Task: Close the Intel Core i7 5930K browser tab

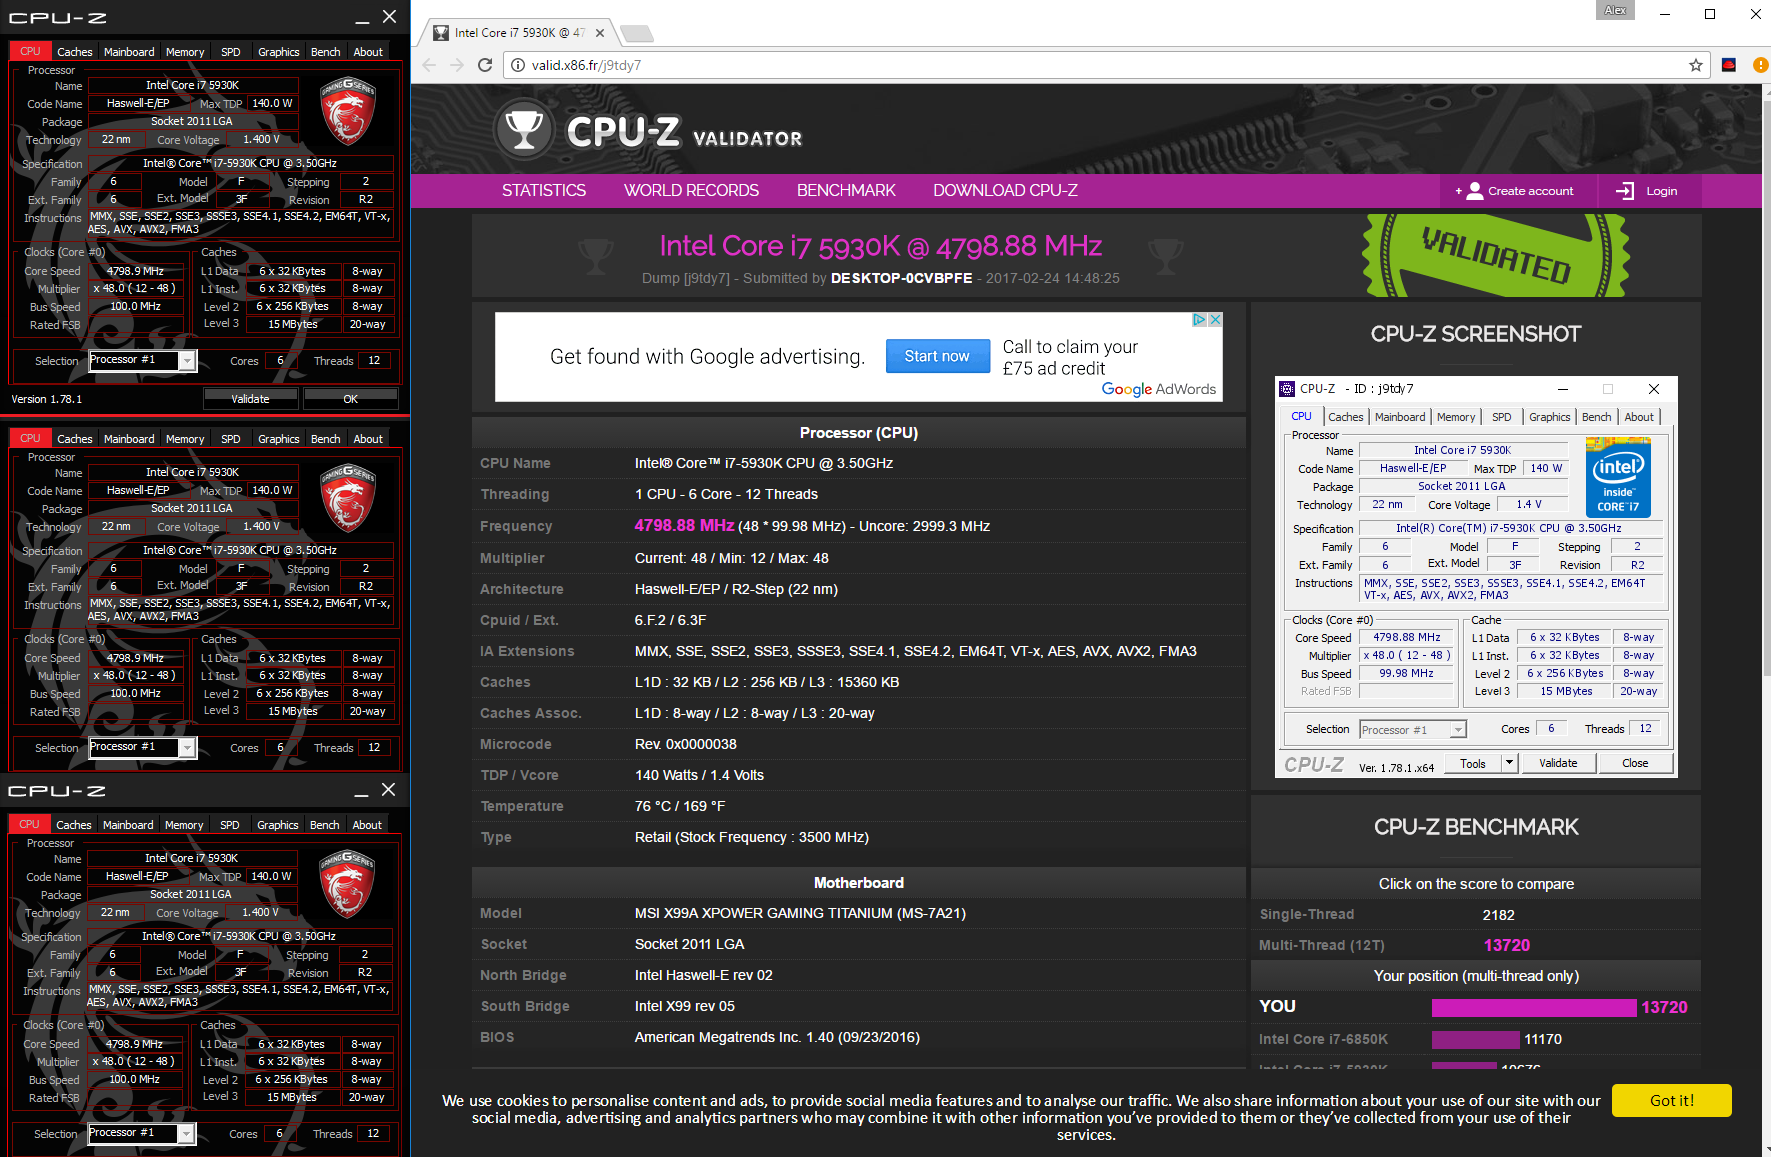Action: (600, 33)
